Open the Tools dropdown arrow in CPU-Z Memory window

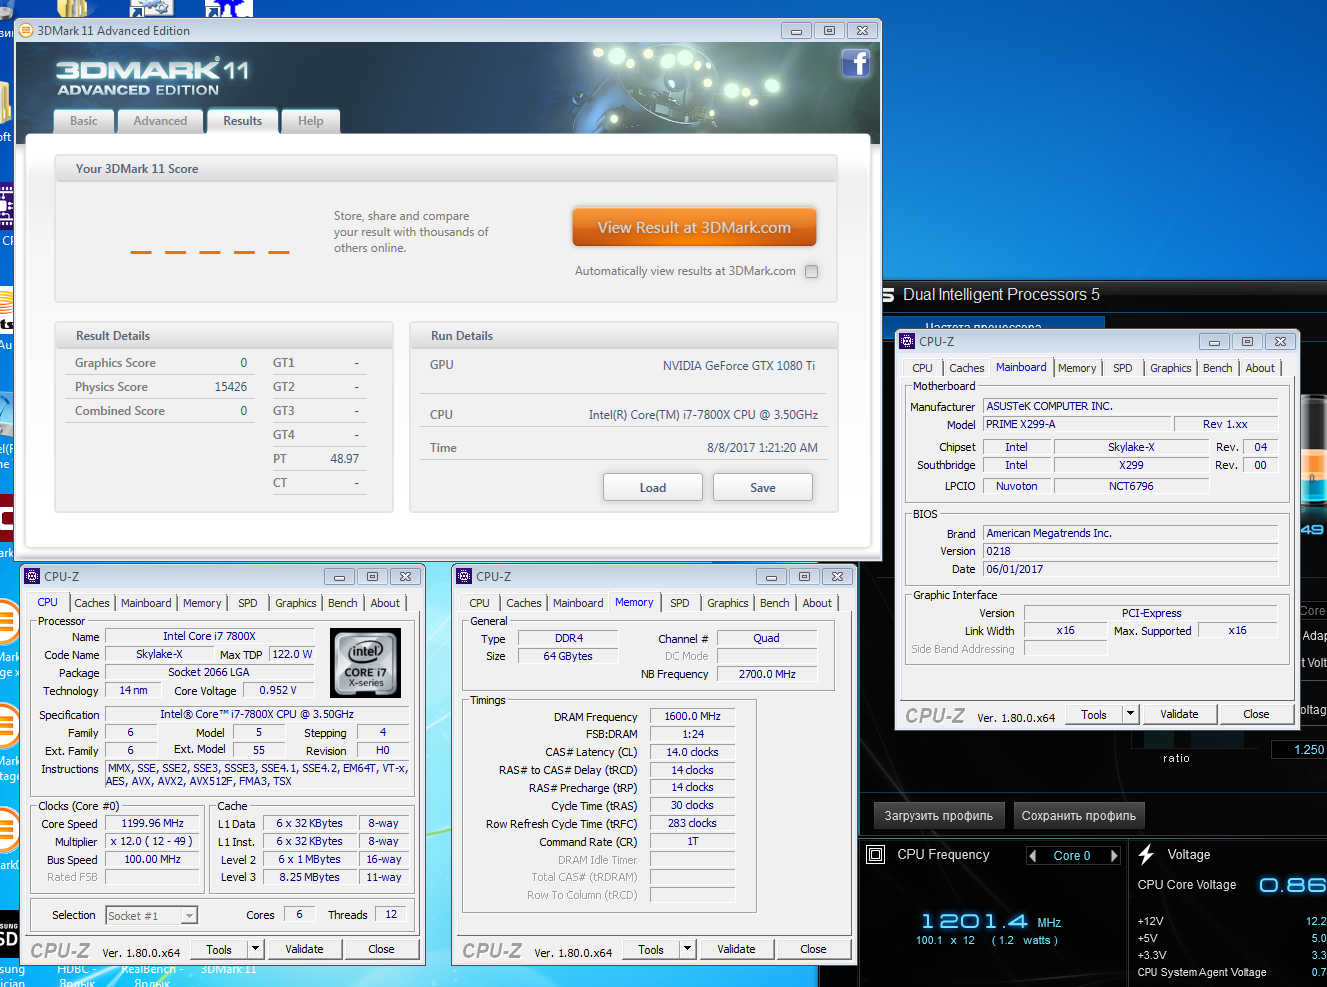688,949
